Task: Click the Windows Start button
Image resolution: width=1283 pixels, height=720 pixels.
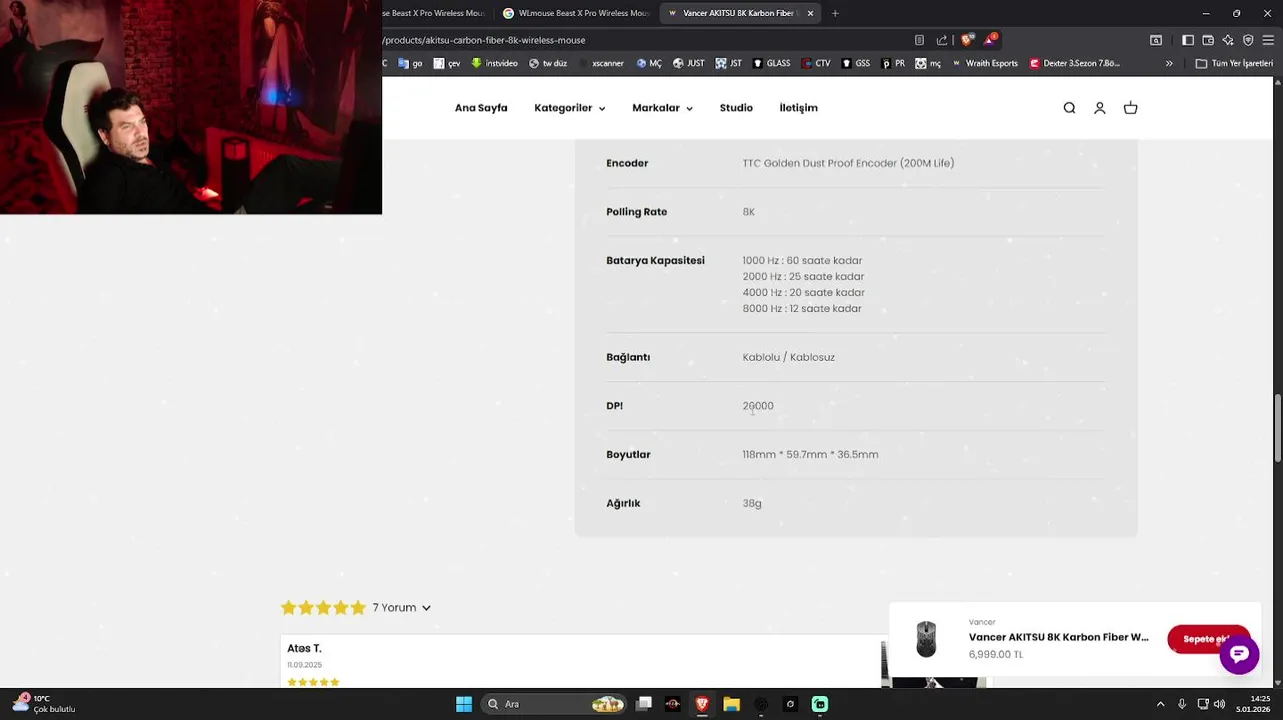Action: pos(464,704)
